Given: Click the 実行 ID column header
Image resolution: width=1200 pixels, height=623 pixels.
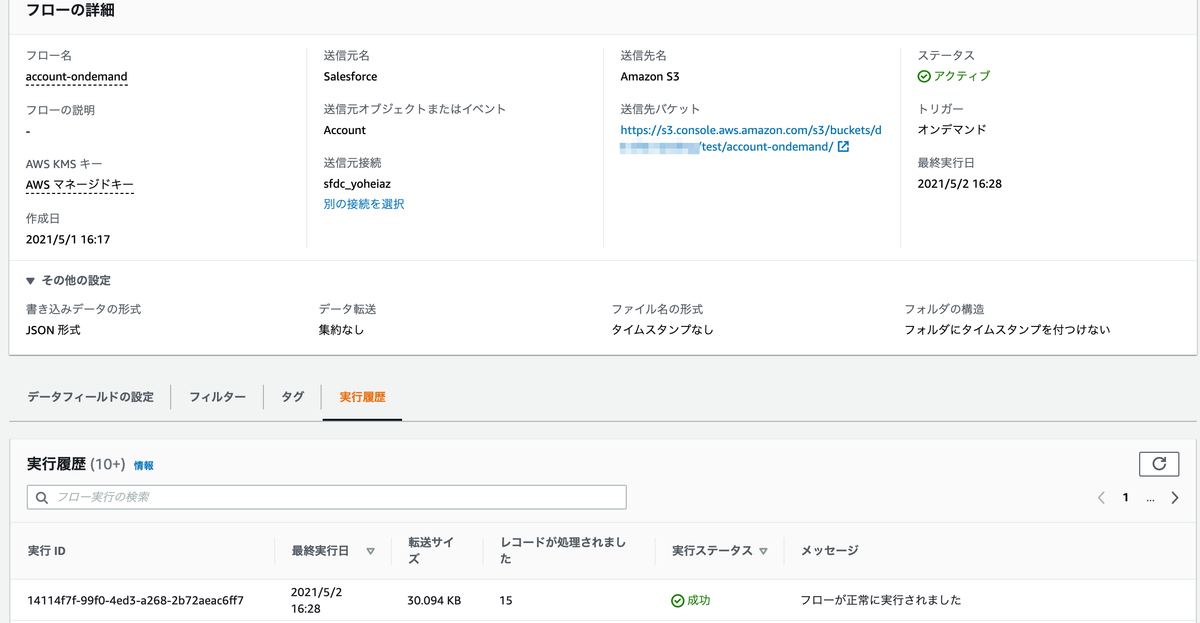Looking at the screenshot, I should coord(47,551).
